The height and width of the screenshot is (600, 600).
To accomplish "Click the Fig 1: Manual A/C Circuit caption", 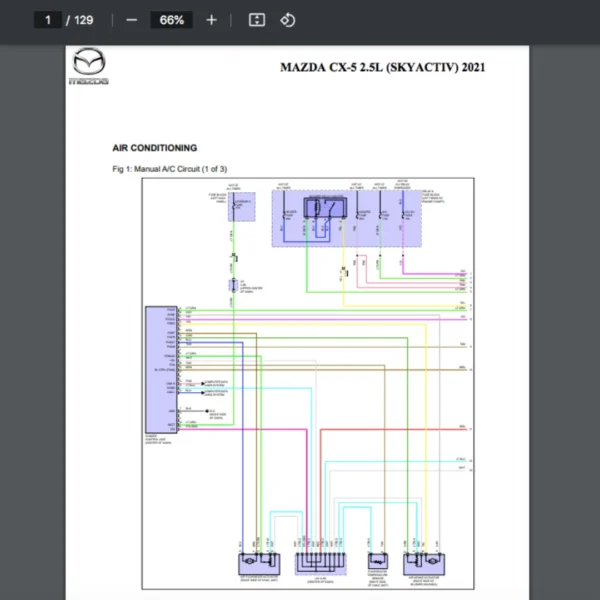I will [x=170, y=169].
